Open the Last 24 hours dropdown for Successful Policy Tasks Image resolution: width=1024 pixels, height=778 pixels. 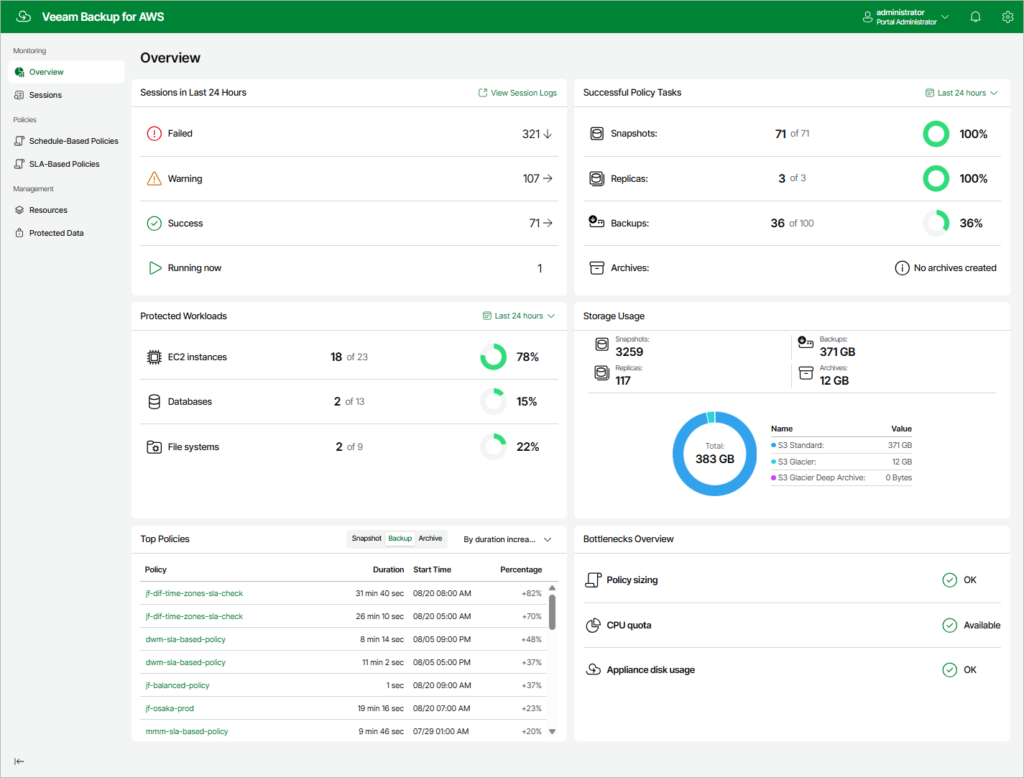(960, 92)
